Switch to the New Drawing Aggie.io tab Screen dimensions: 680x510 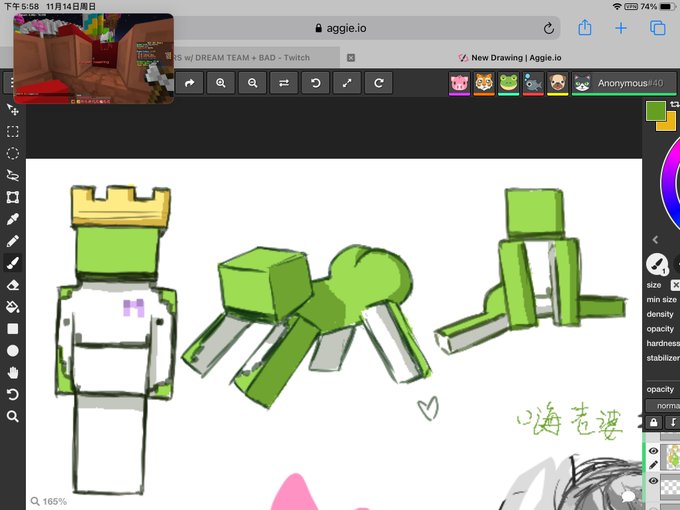click(x=510, y=58)
